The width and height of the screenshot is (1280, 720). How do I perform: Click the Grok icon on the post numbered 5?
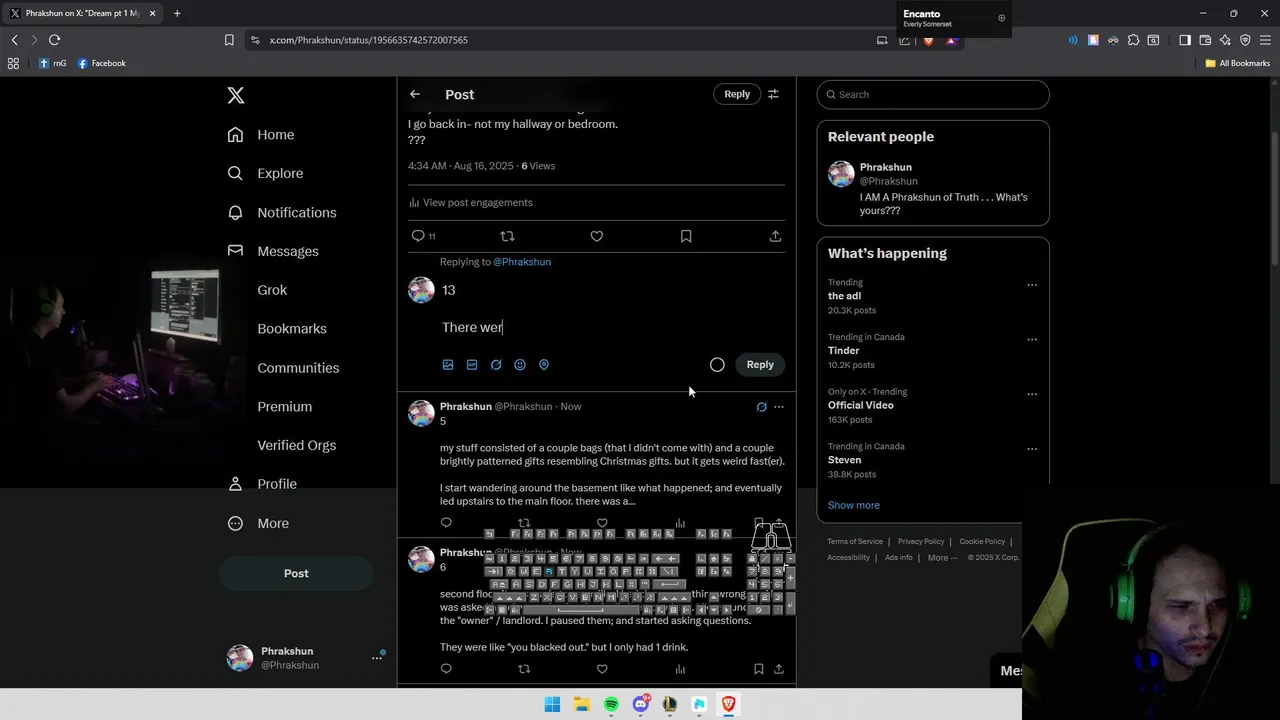coord(761,407)
